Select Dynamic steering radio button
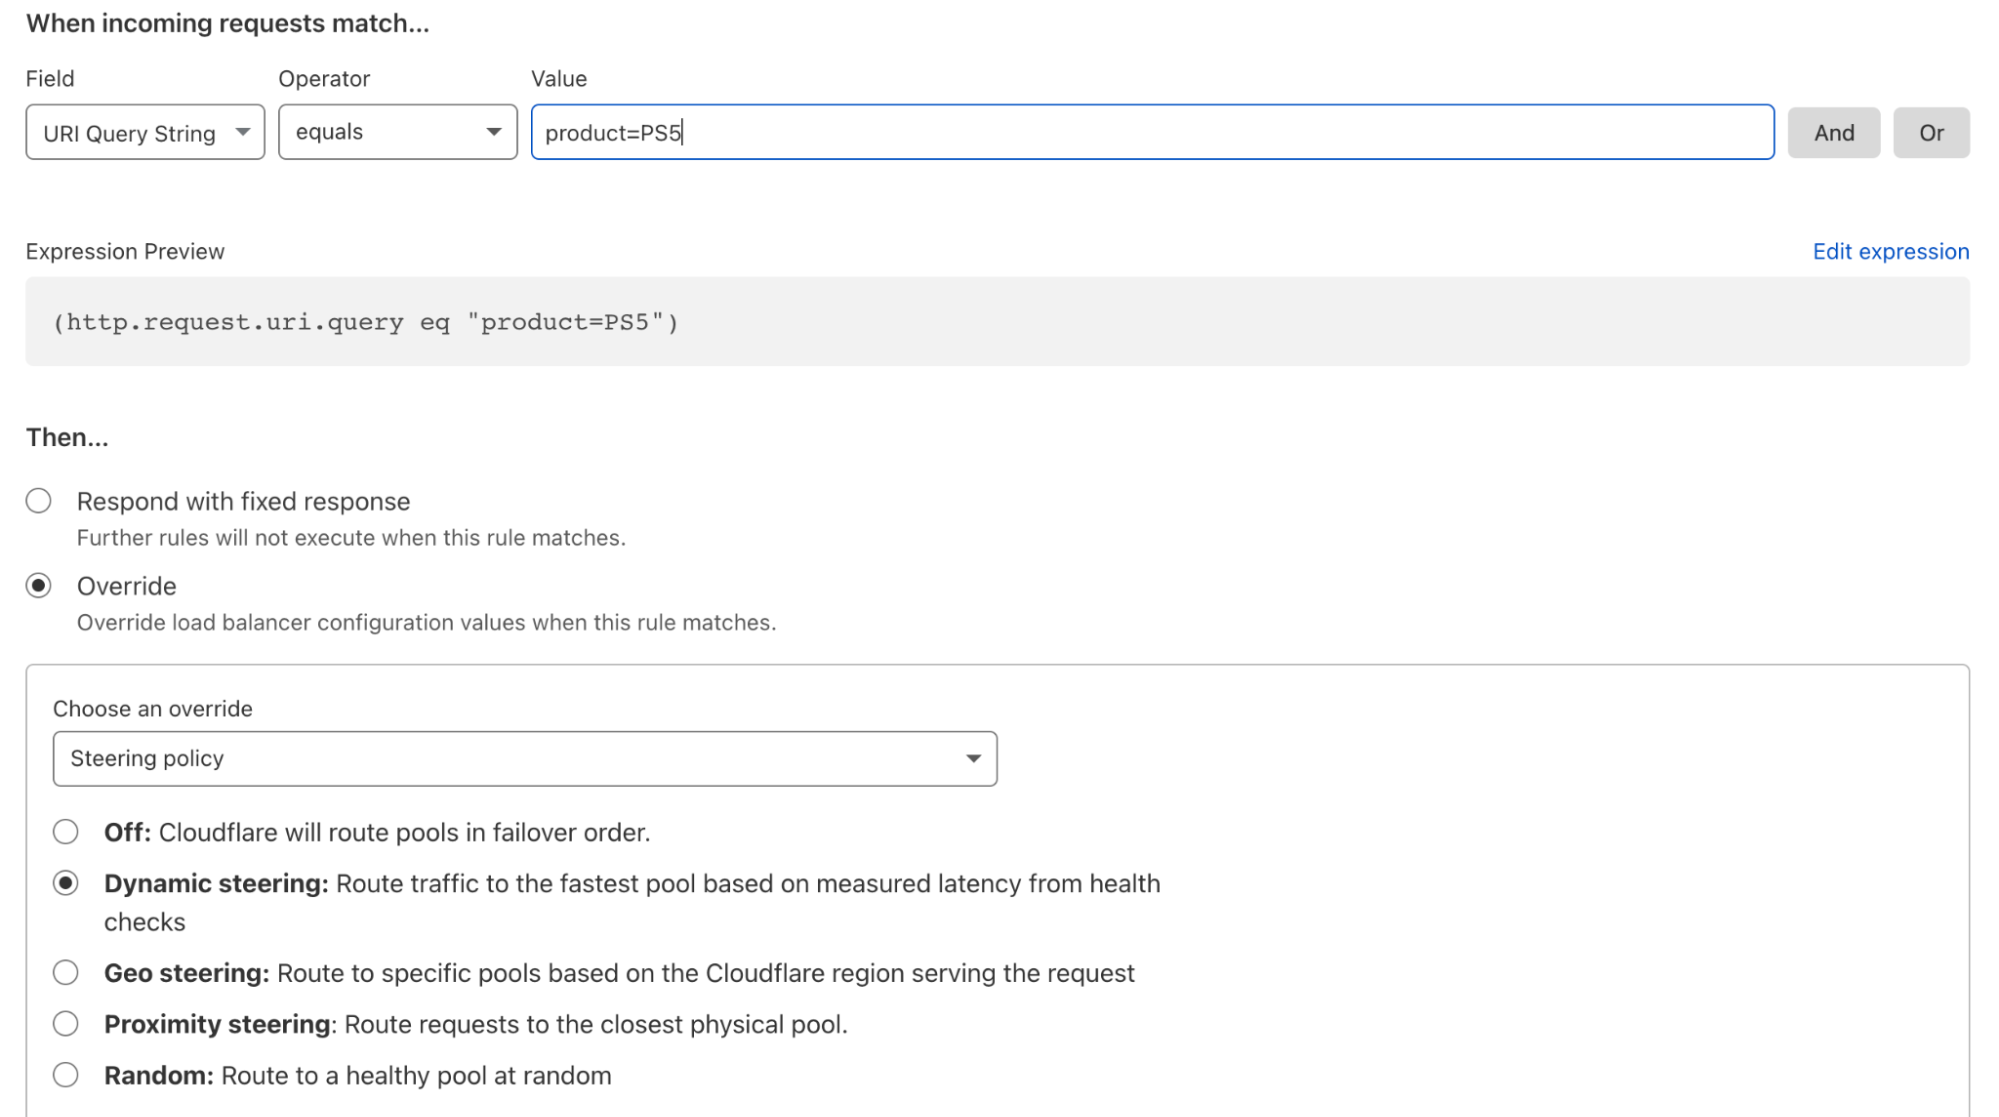 pyautogui.click(x=66, y=883)
